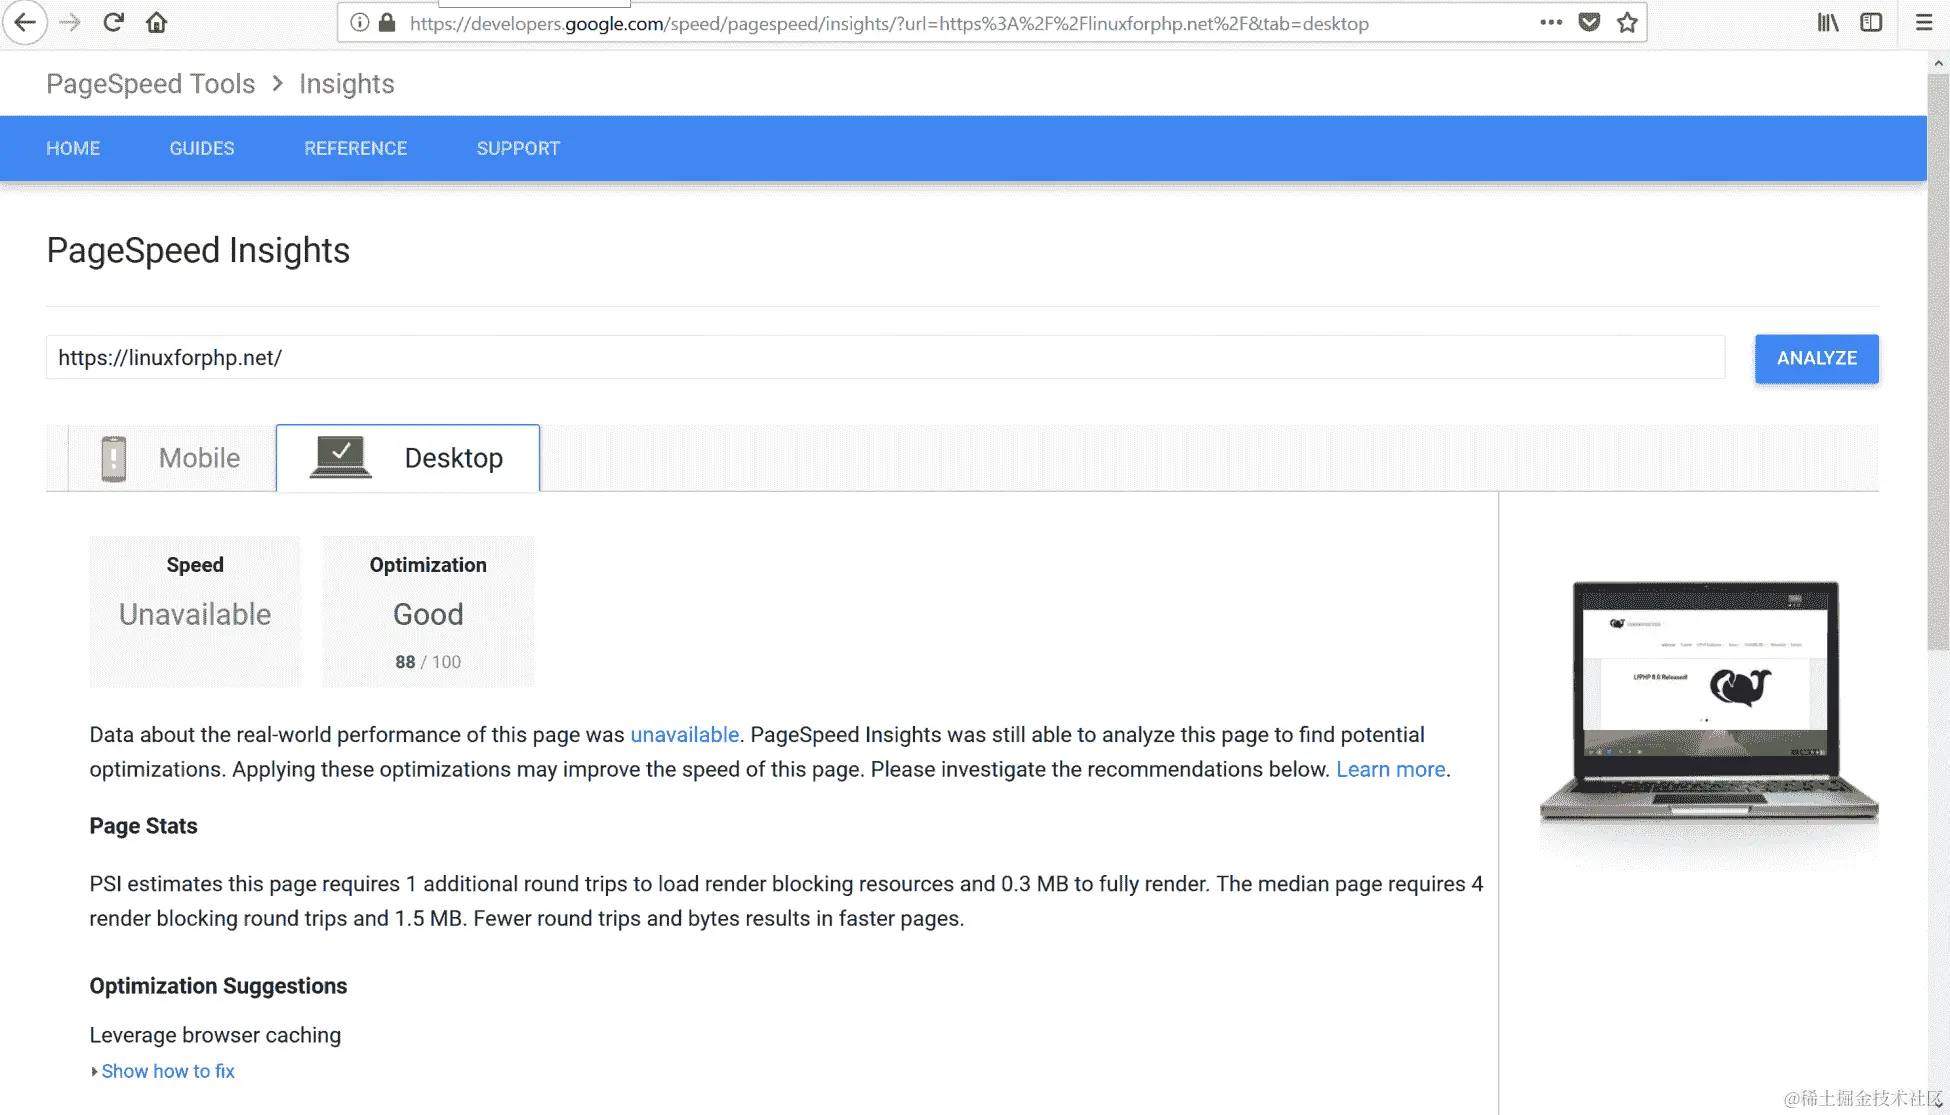Open the Library bookmarks icon
Screen dimensions: 1950x1115
1828,22
